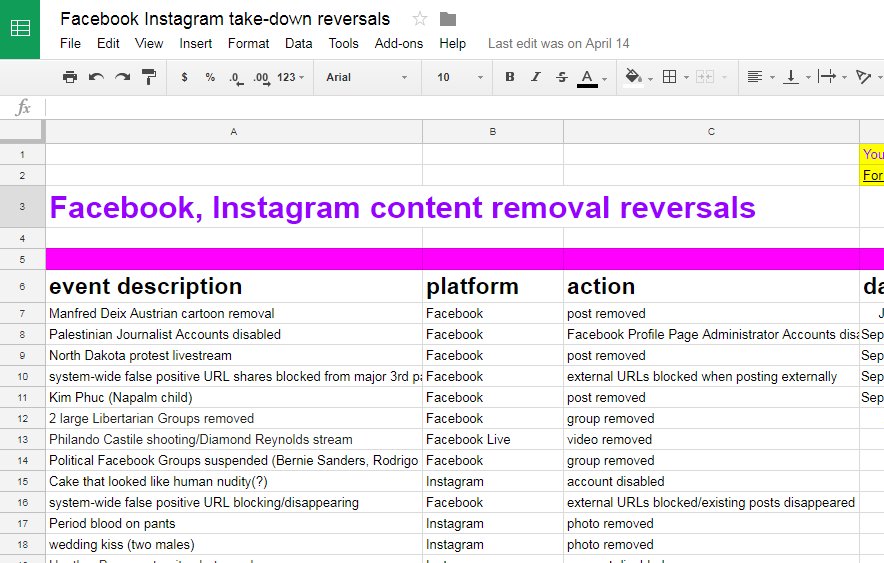Select 'Manfred Deix Austrian cartoon removal' cell
This screenshot has height=563, width=884.
tap(234, 313)
